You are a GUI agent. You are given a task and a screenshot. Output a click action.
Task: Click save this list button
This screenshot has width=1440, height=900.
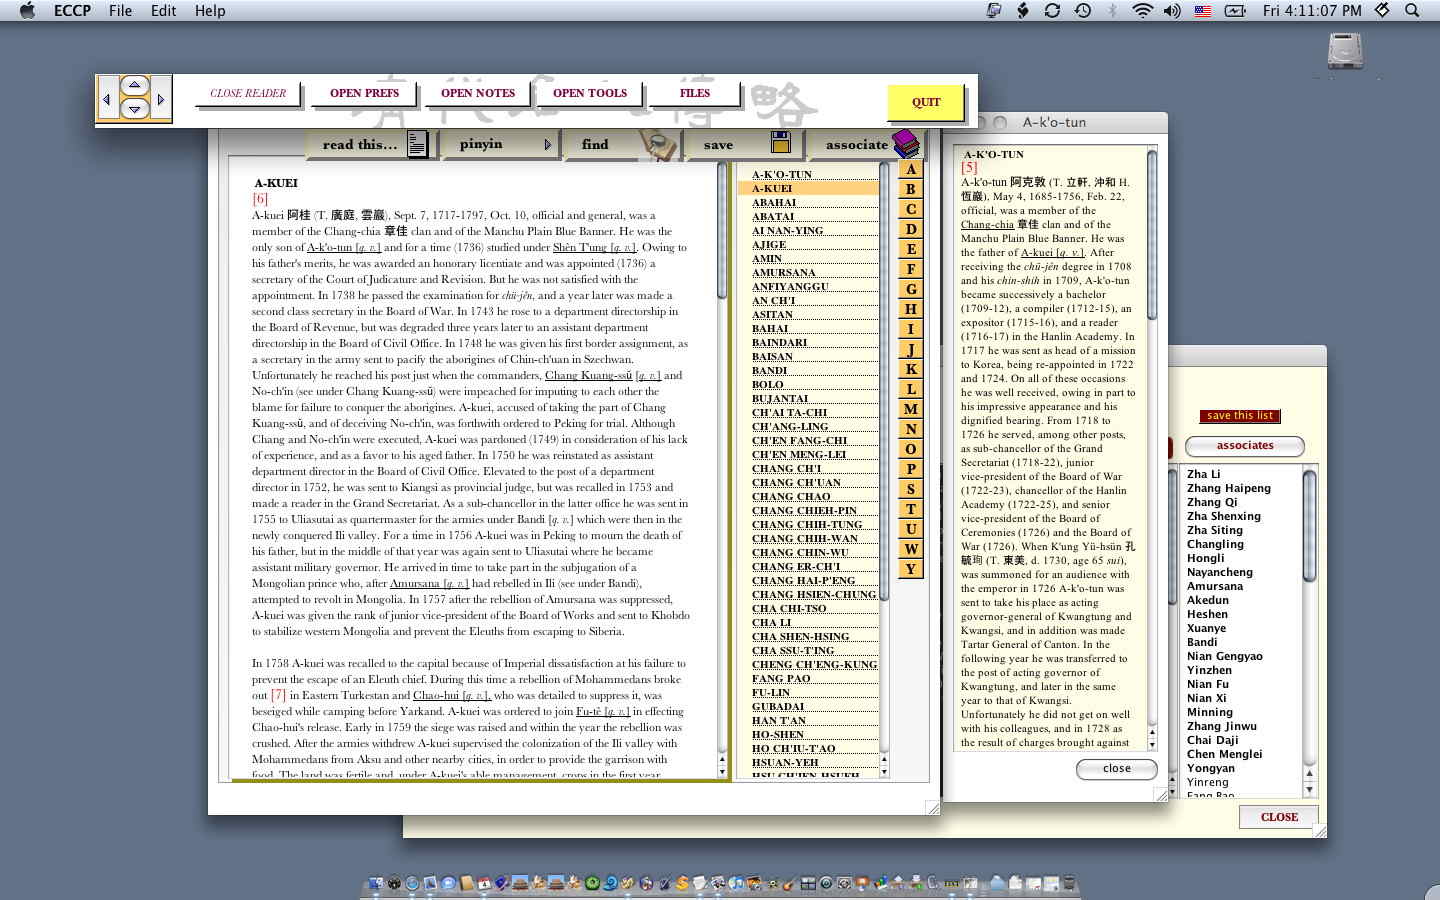[1240, 416]
